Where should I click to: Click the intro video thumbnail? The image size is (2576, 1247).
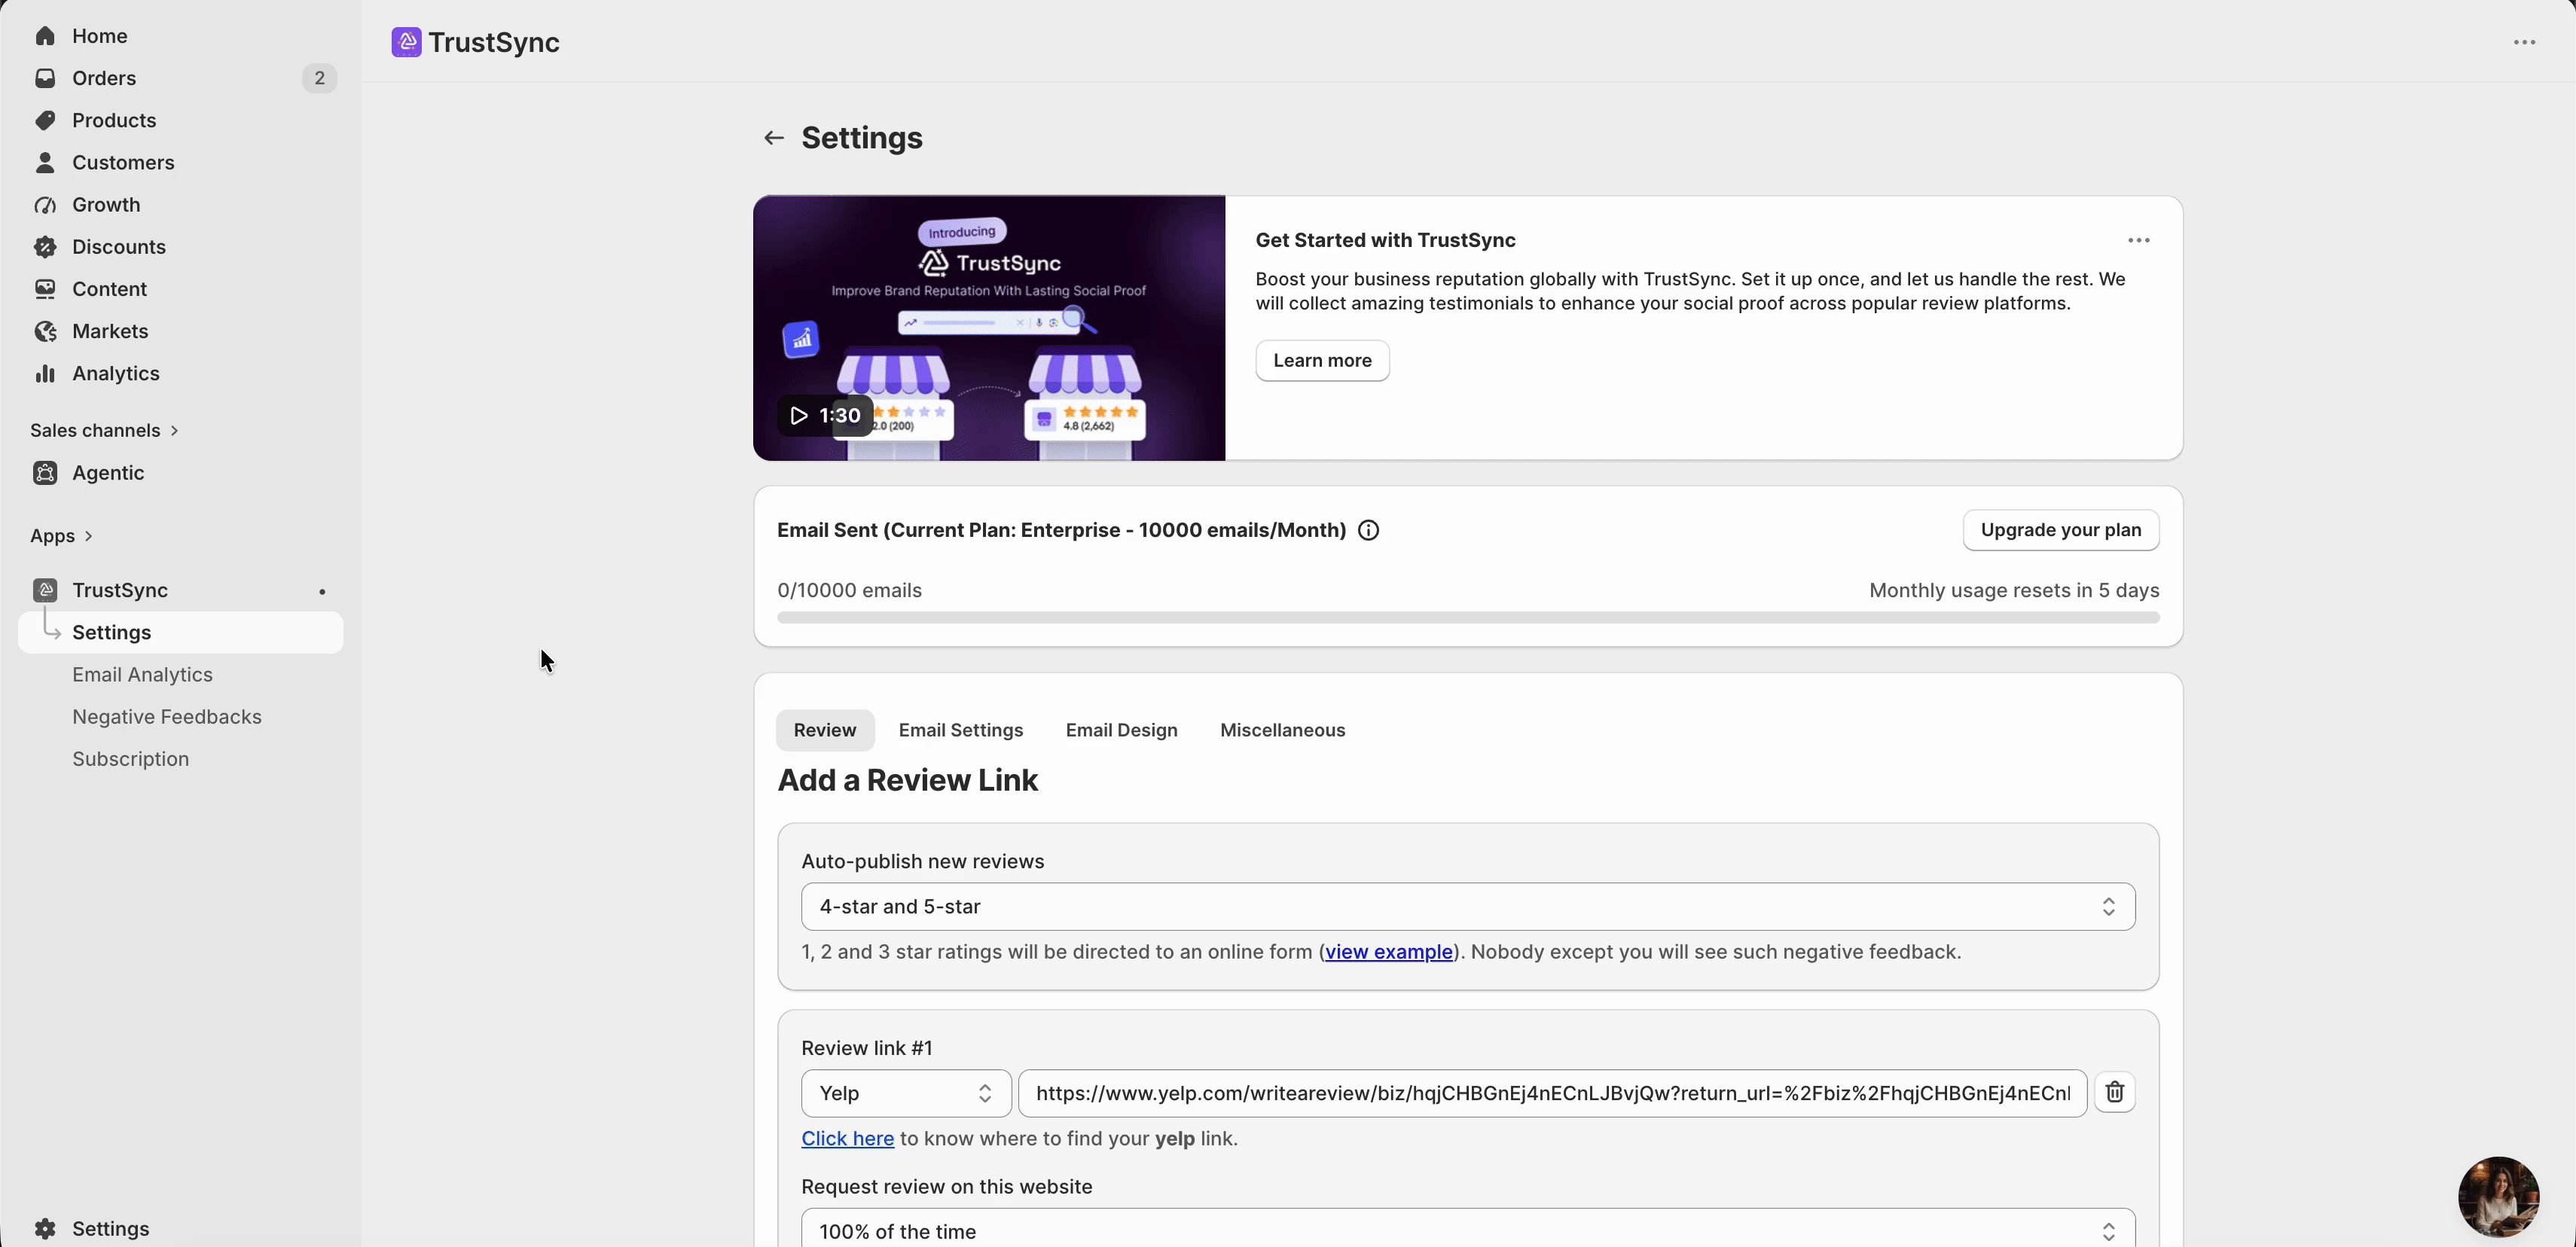coord(989,328)
